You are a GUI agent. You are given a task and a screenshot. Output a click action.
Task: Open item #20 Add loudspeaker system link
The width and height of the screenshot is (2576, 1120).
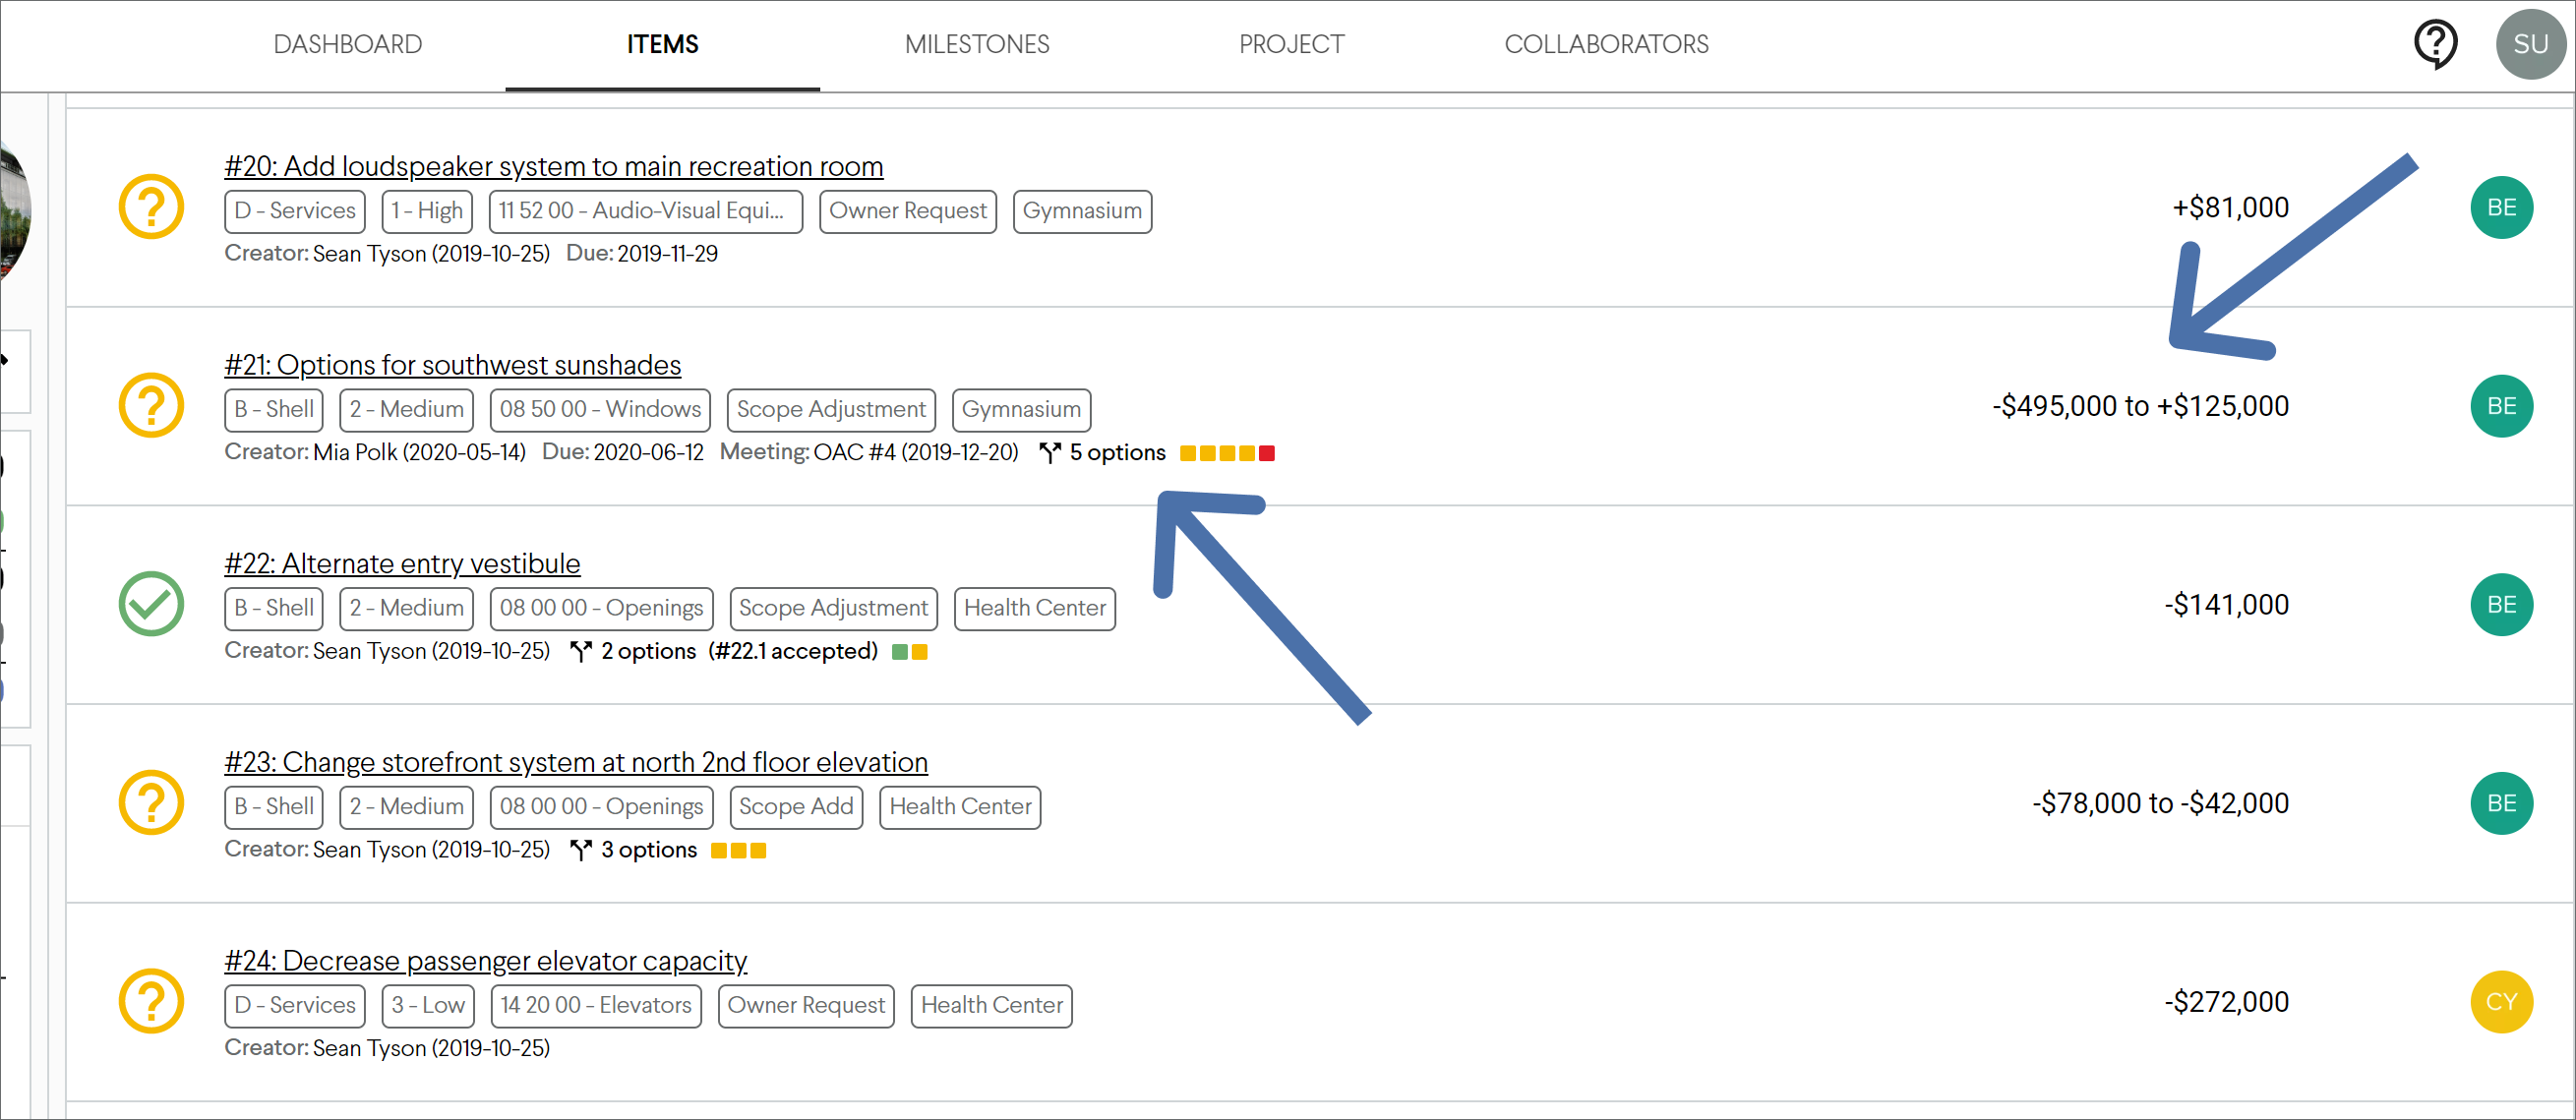pyautogui.click(x=554, y=166)
